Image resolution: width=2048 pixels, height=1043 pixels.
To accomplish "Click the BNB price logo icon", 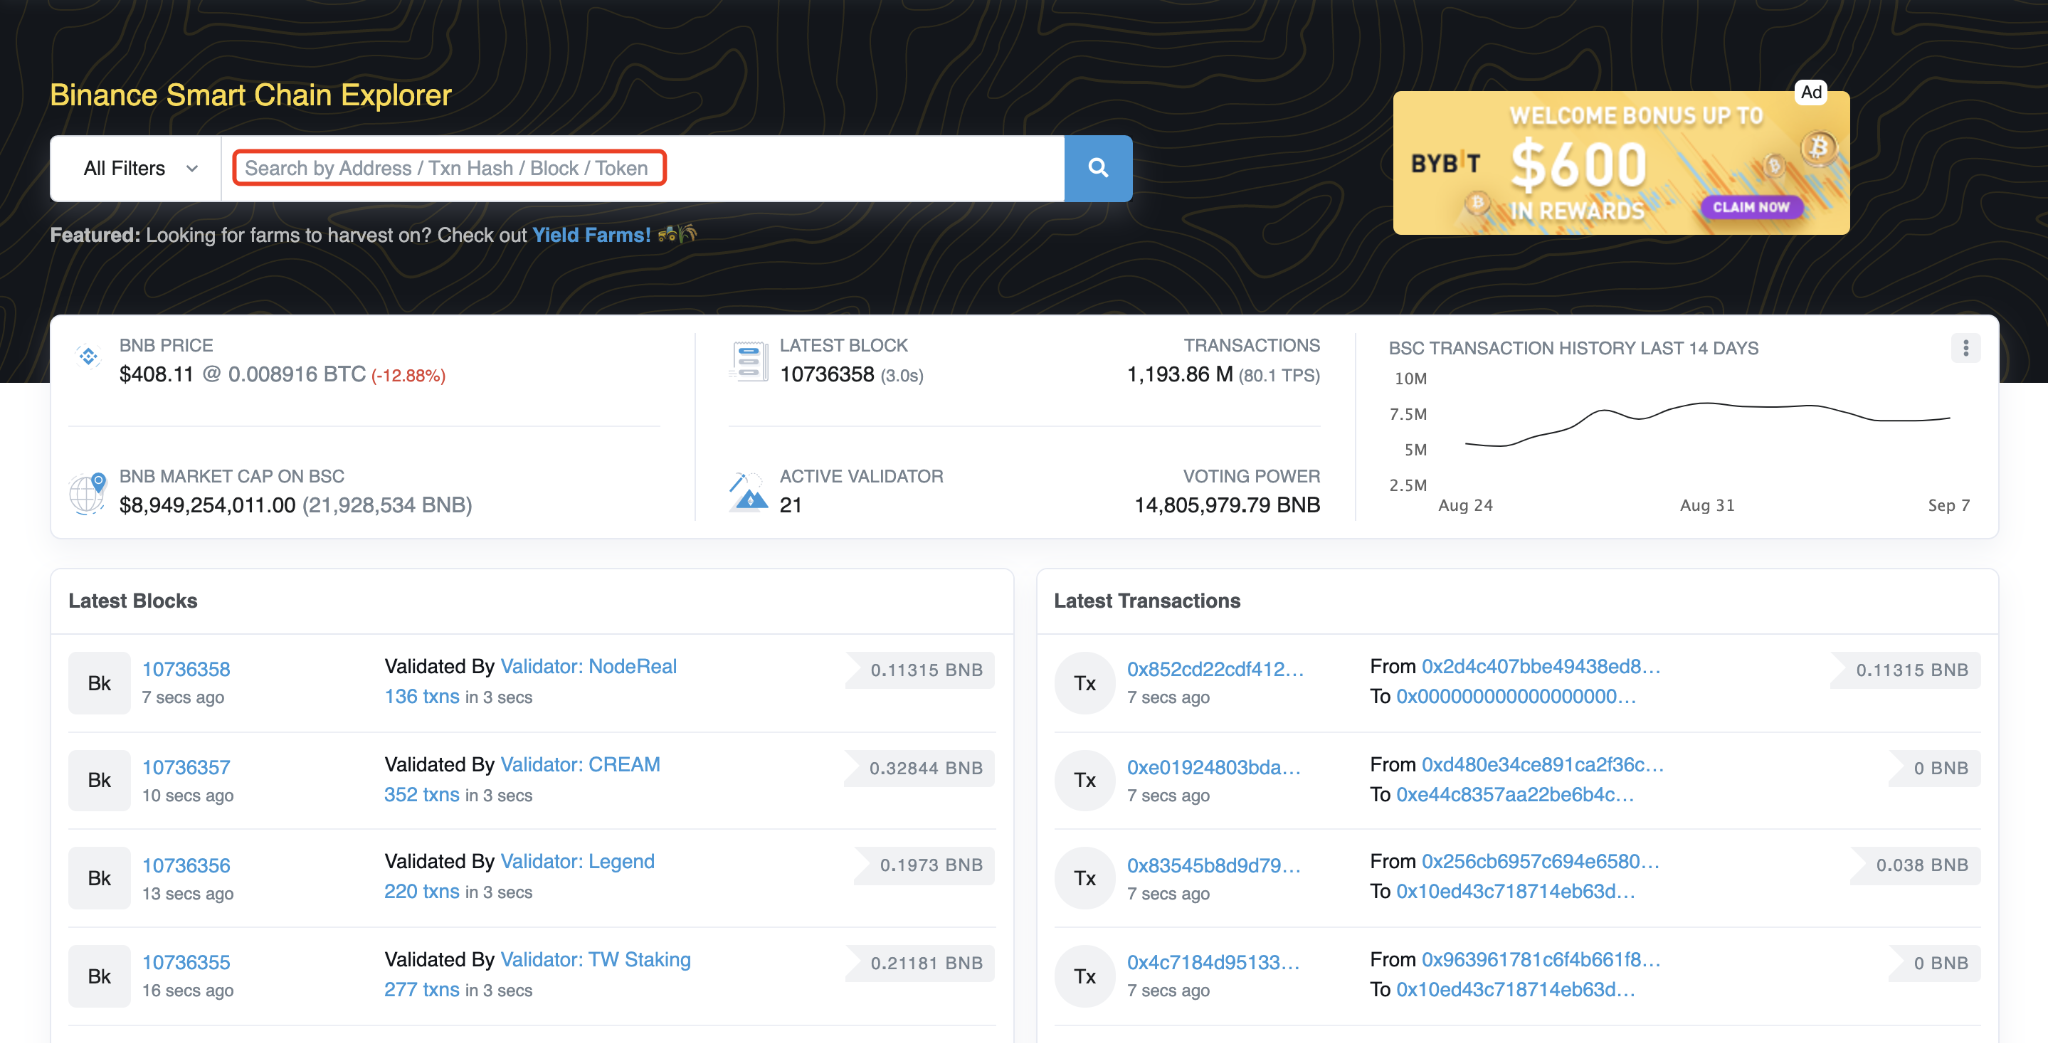I will 89,356.
